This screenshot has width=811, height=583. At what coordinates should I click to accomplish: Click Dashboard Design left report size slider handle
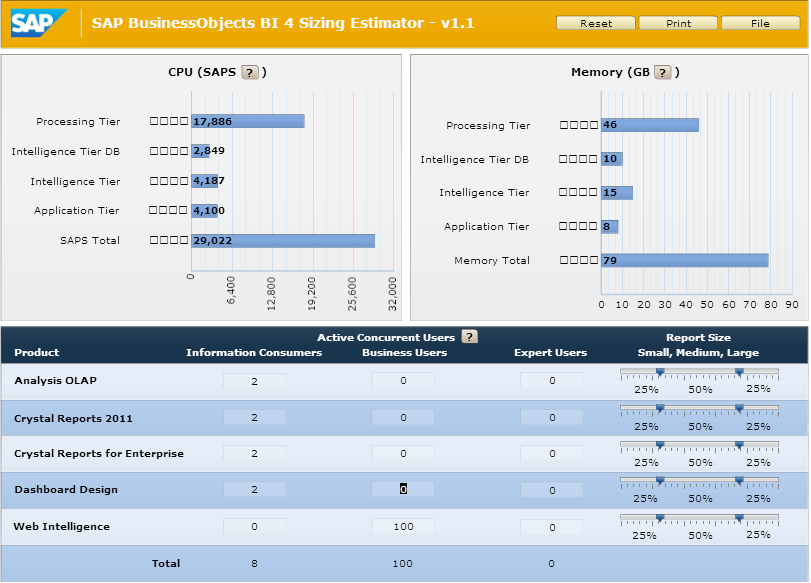(x=660, y=481)
